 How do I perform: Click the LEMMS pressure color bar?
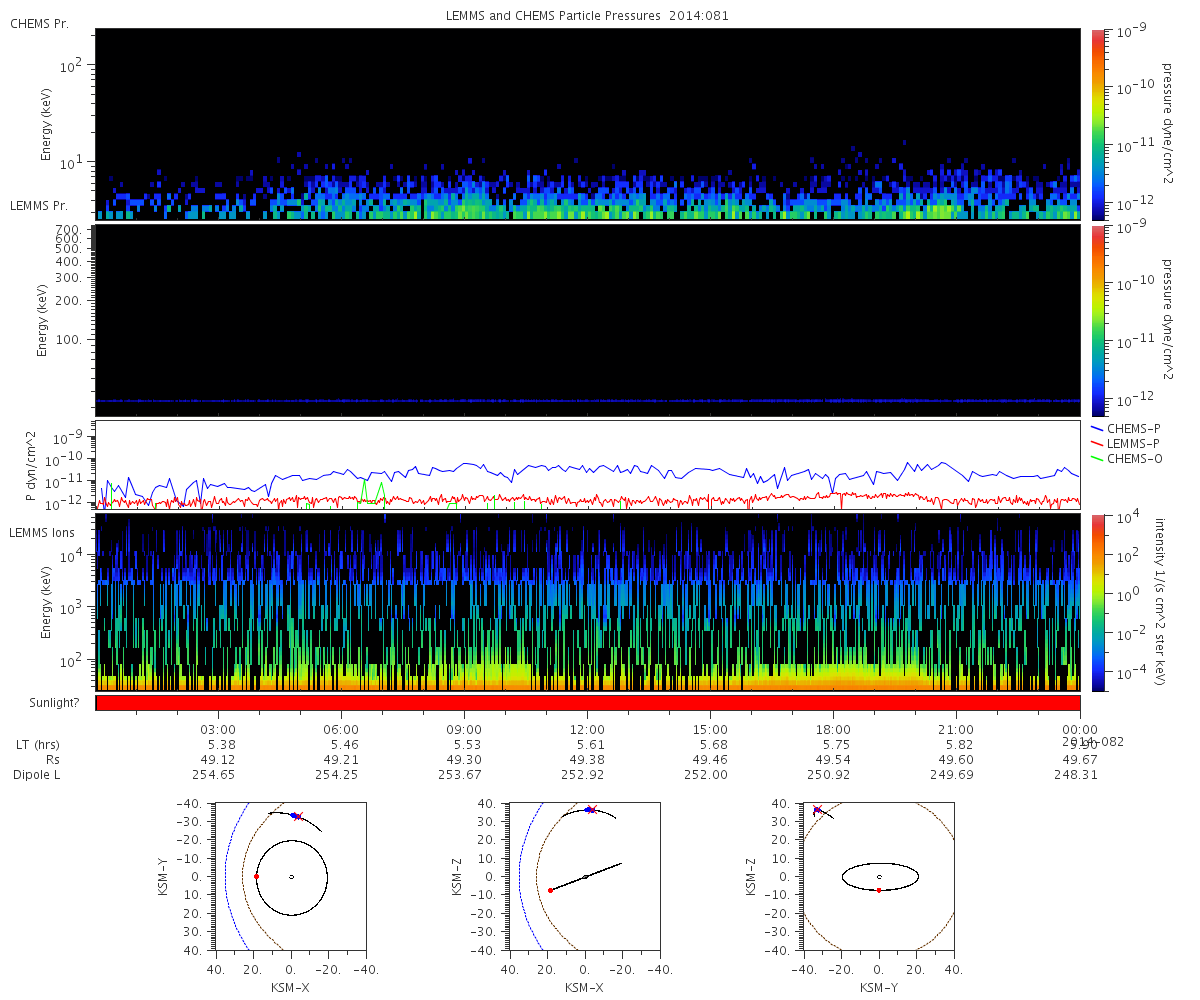coord(1098,320)
